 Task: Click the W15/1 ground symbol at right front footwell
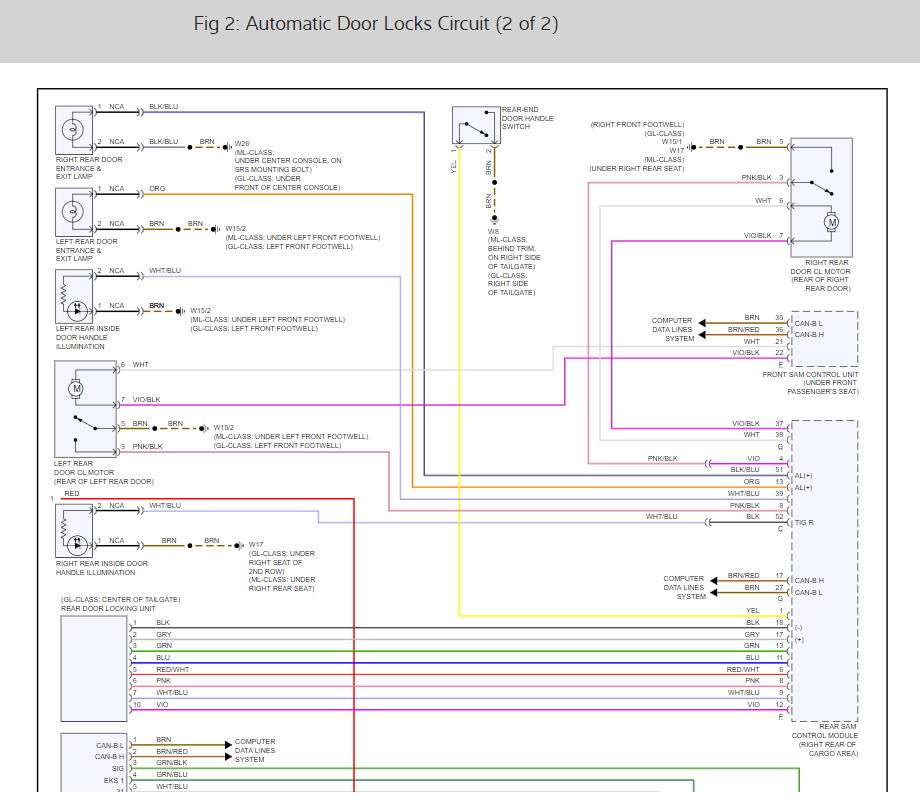[x=692, y=147]
